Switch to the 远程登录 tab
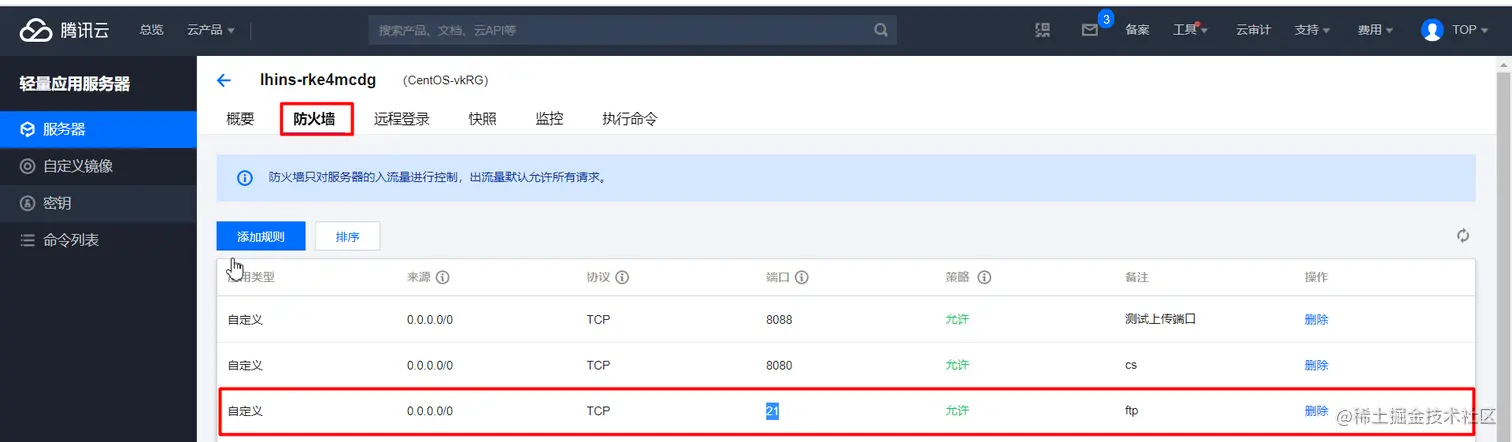 click(x=402, y=119)
